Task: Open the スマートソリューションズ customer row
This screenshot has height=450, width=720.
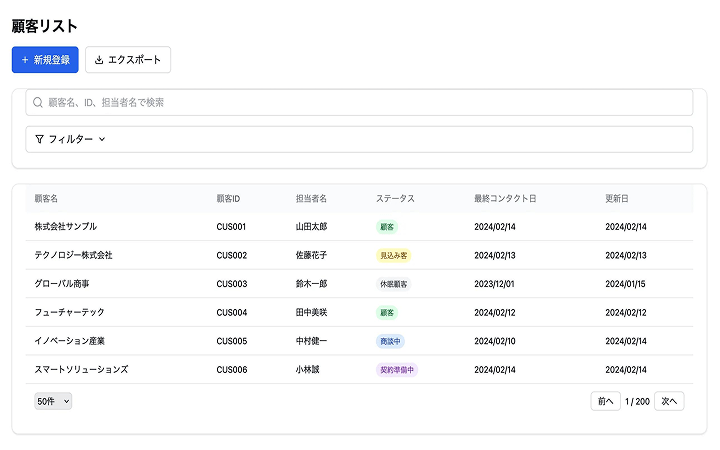Action: tap(359, 370)
